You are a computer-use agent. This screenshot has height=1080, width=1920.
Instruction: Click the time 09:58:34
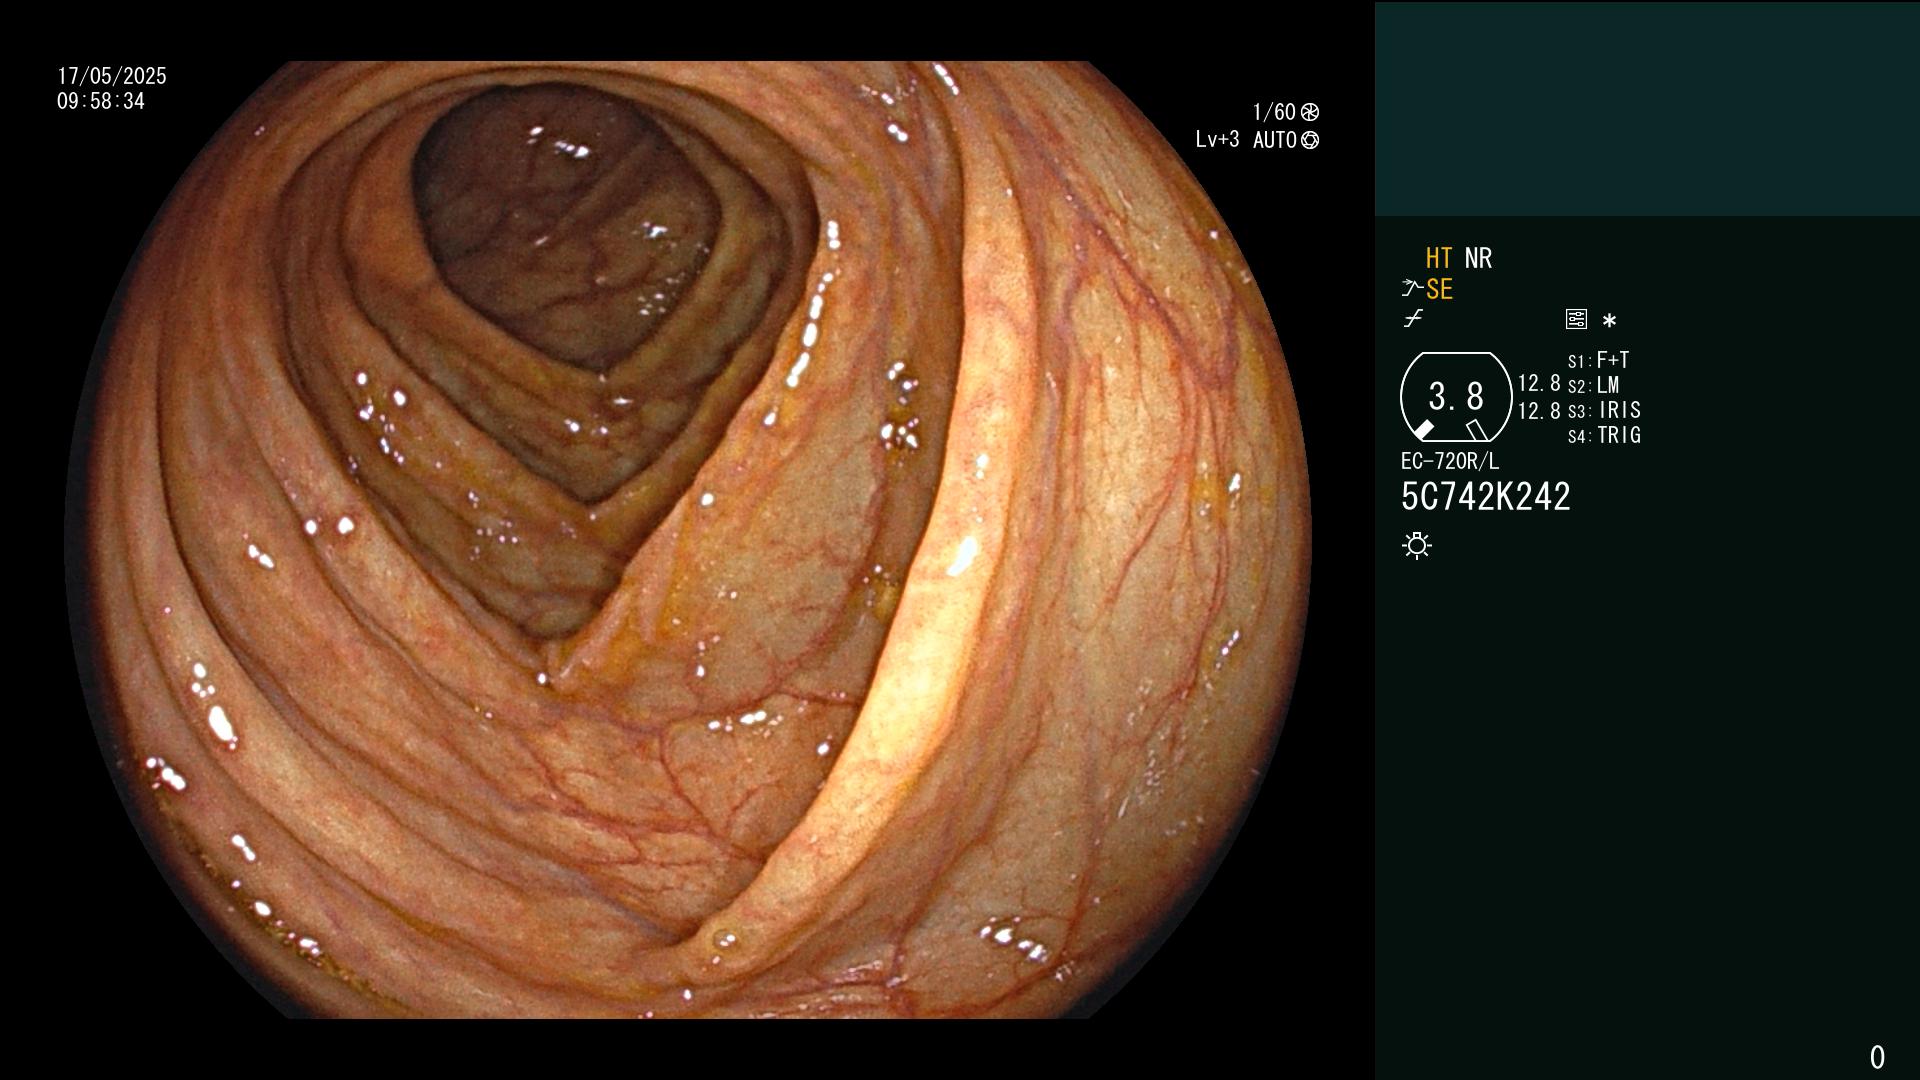click(101, 101)
